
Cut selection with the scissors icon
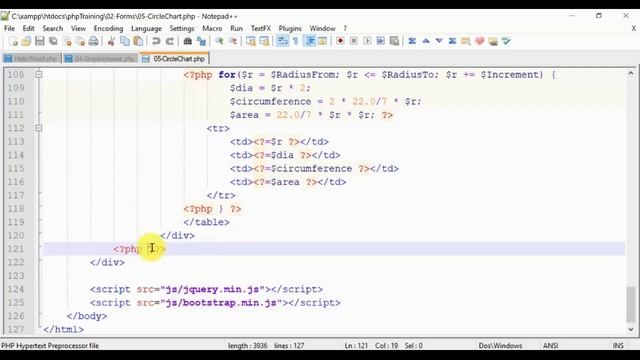click(111, 41)
